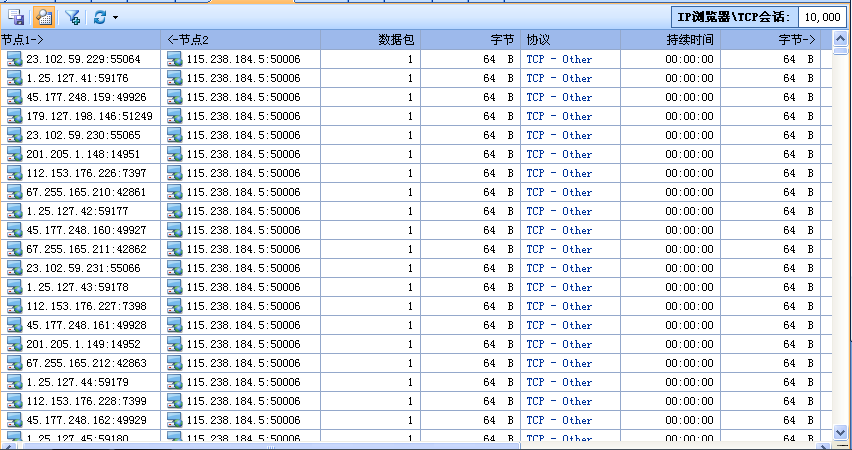Image resolution: width=852 pixels, height=450 pixels.
Task: Click the IP浏览器\TCP会话 value field 10,000
Action: [822, 17]
